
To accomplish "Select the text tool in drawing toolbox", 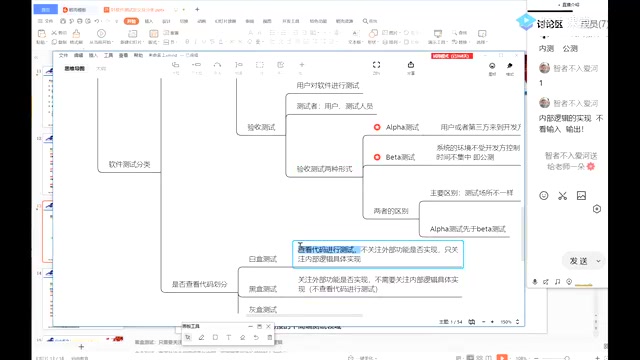I will 229,338.
